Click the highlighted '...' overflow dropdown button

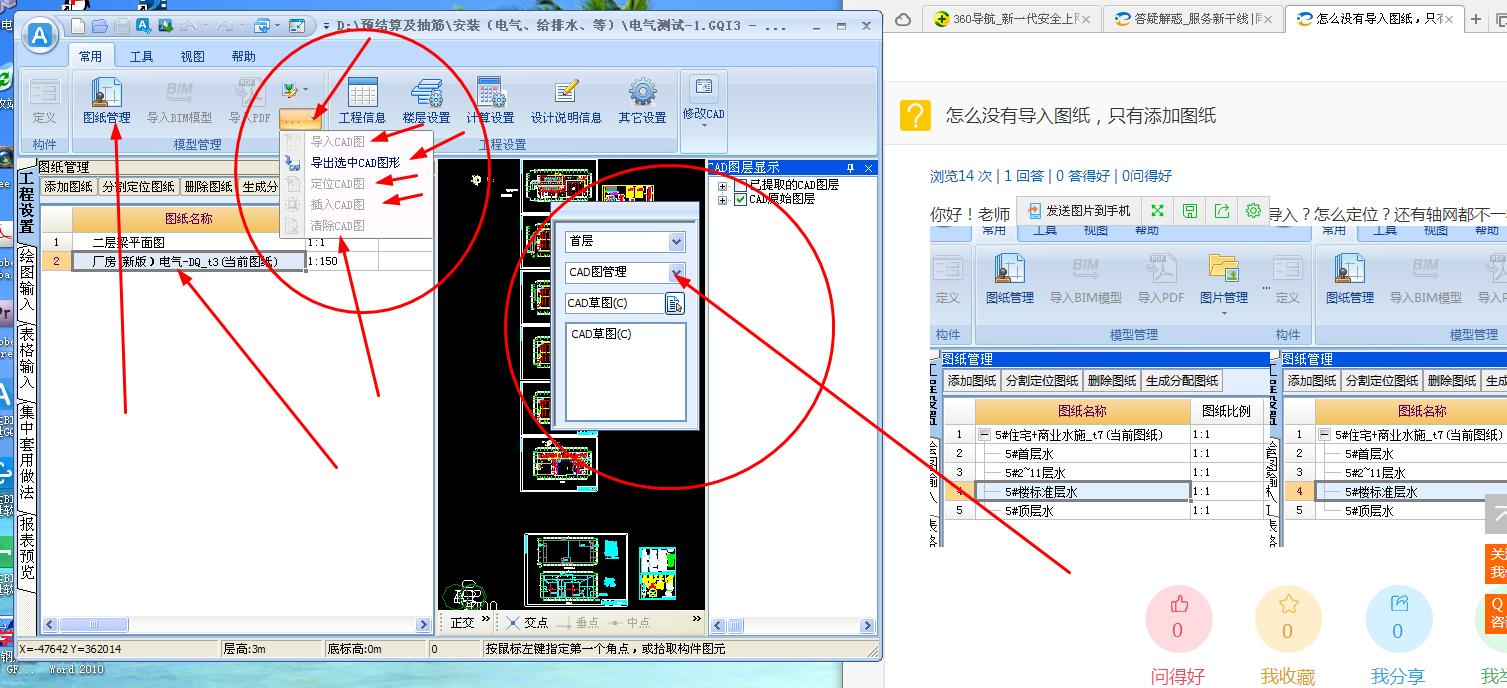pos(301,118)
